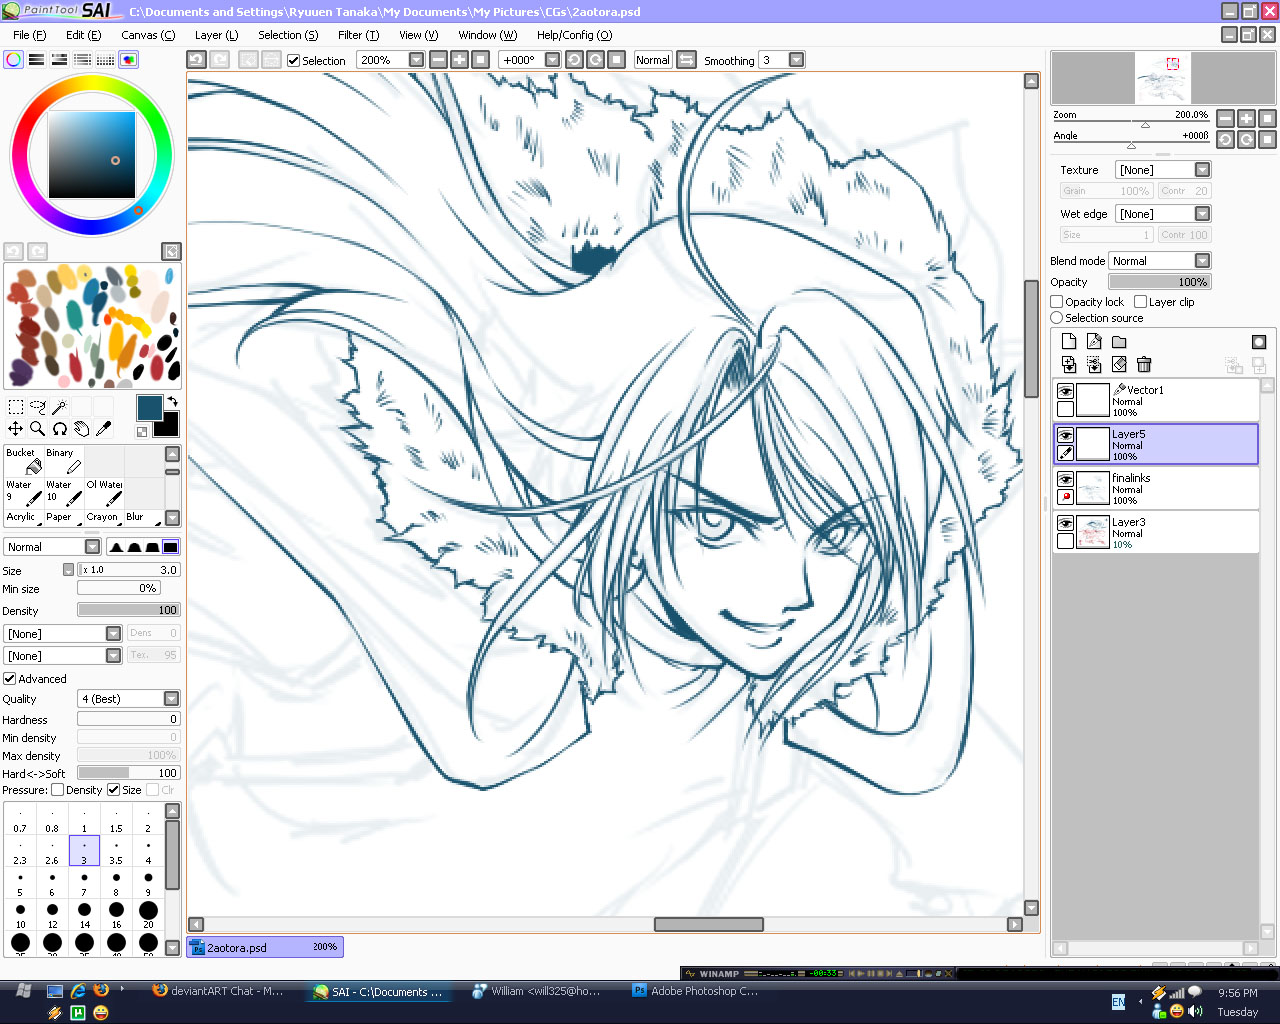Viewport: 1280px width, 1024px height.
Task: Hide the Vector1 layer
Action: 1066,391
